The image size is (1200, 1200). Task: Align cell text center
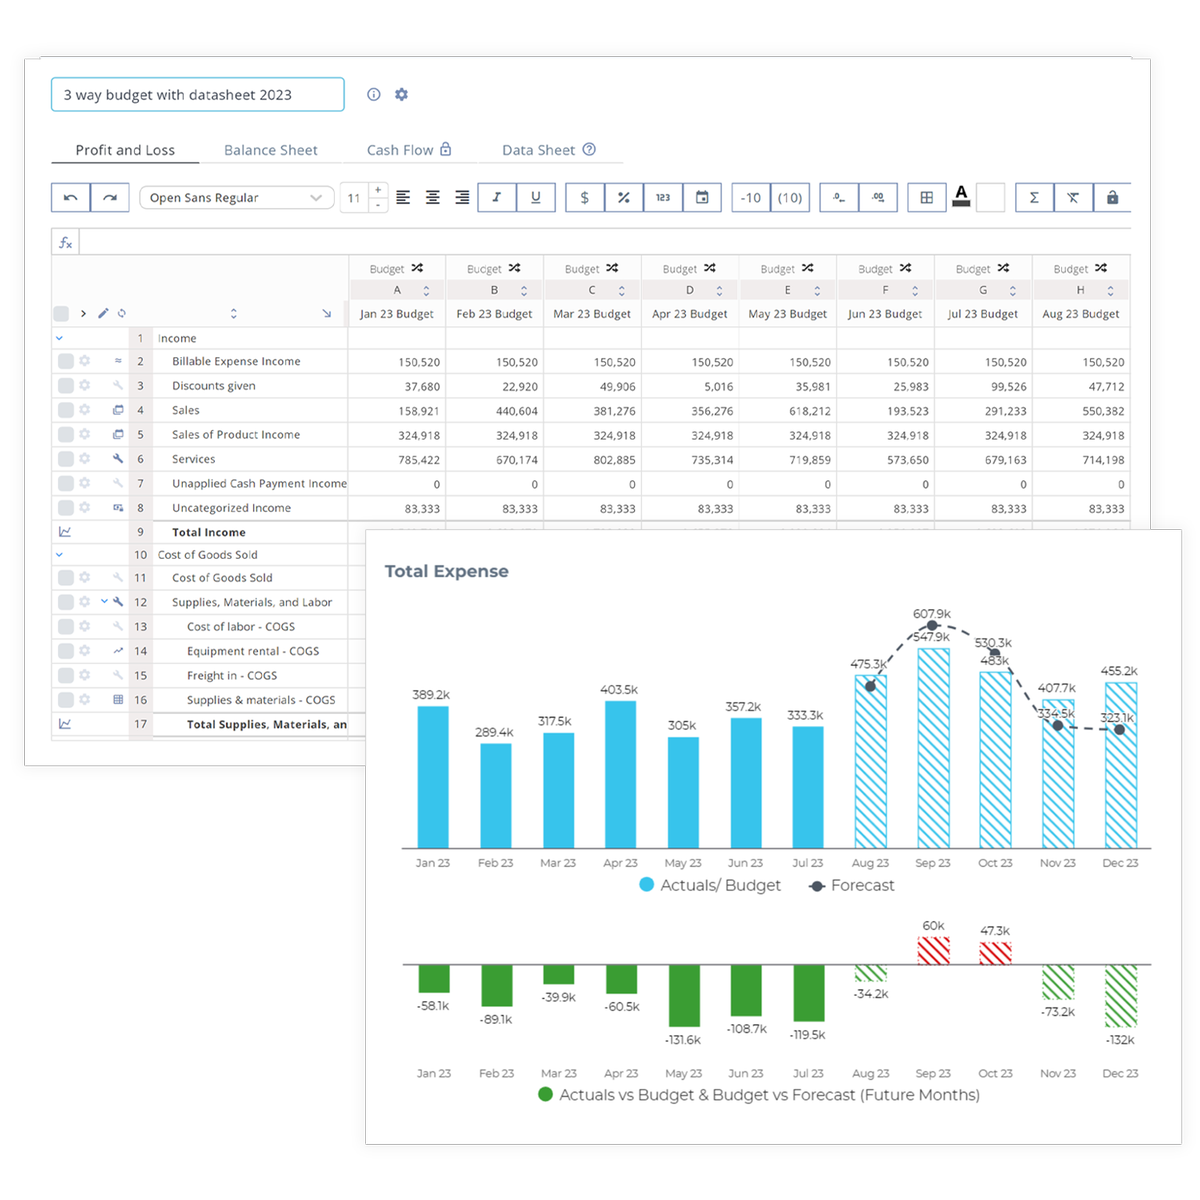433,197
